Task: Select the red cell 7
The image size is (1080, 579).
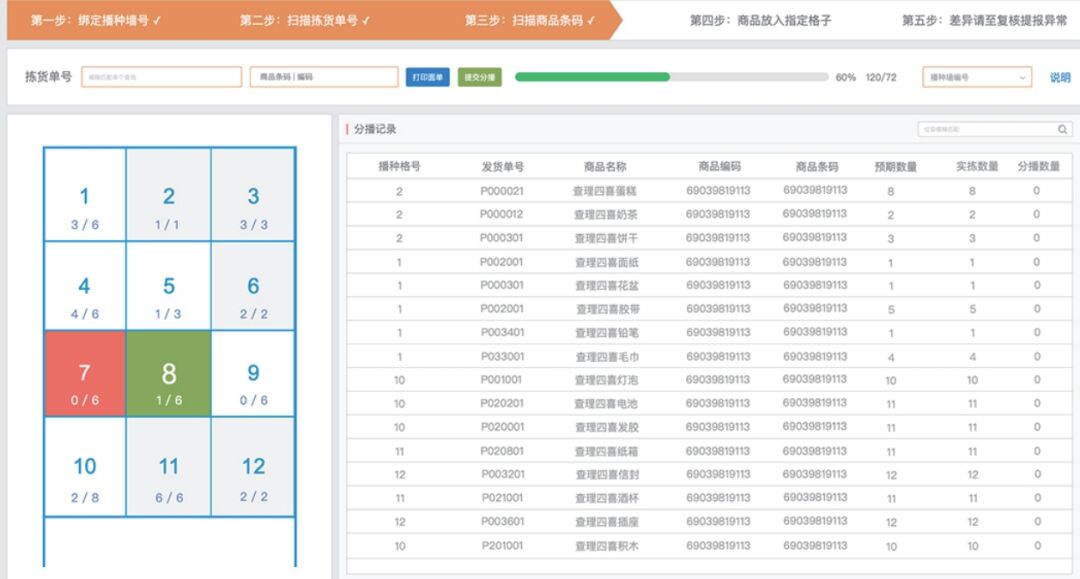Action: pos(85,374)
